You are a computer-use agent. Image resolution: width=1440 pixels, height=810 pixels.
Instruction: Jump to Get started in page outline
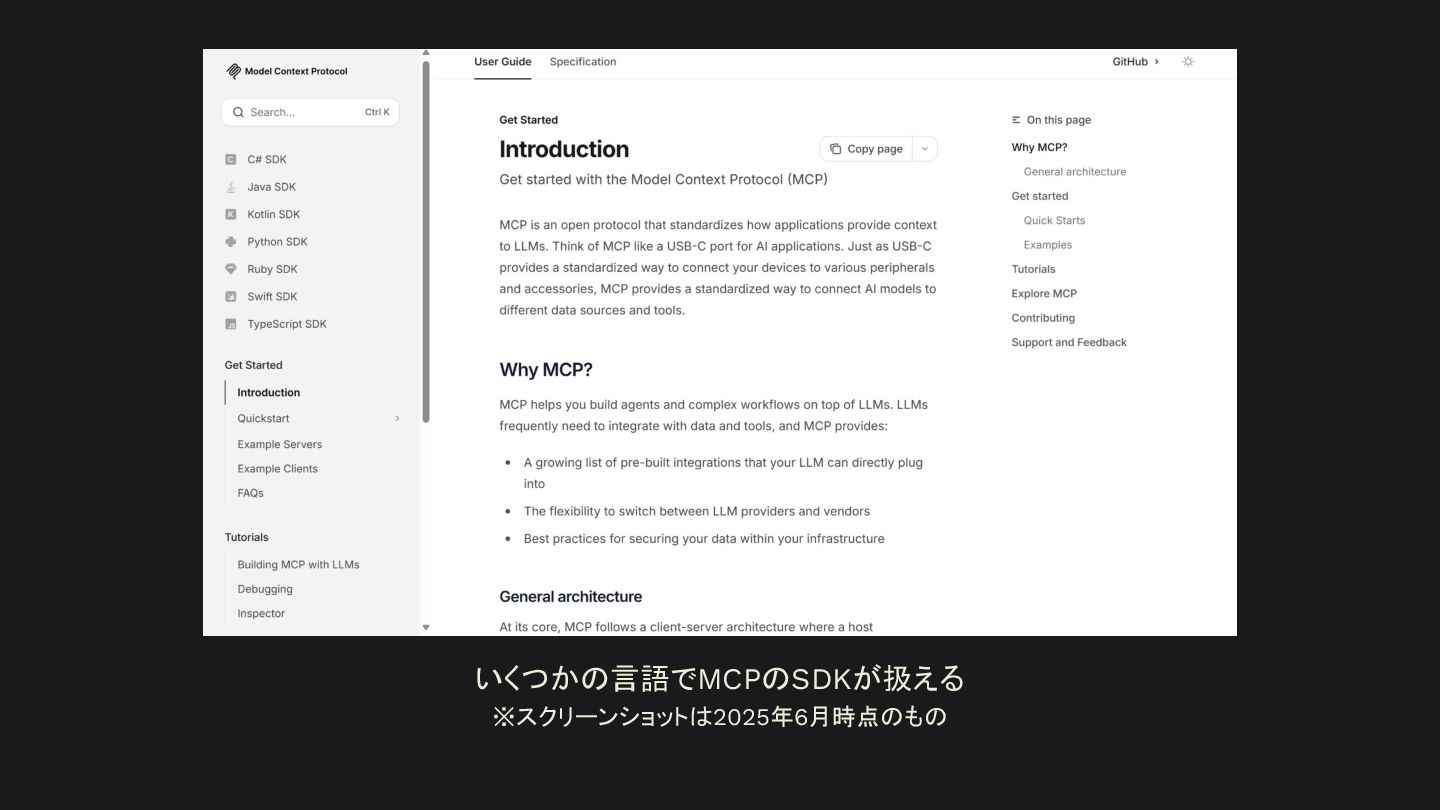click(x=1040, y=196)
